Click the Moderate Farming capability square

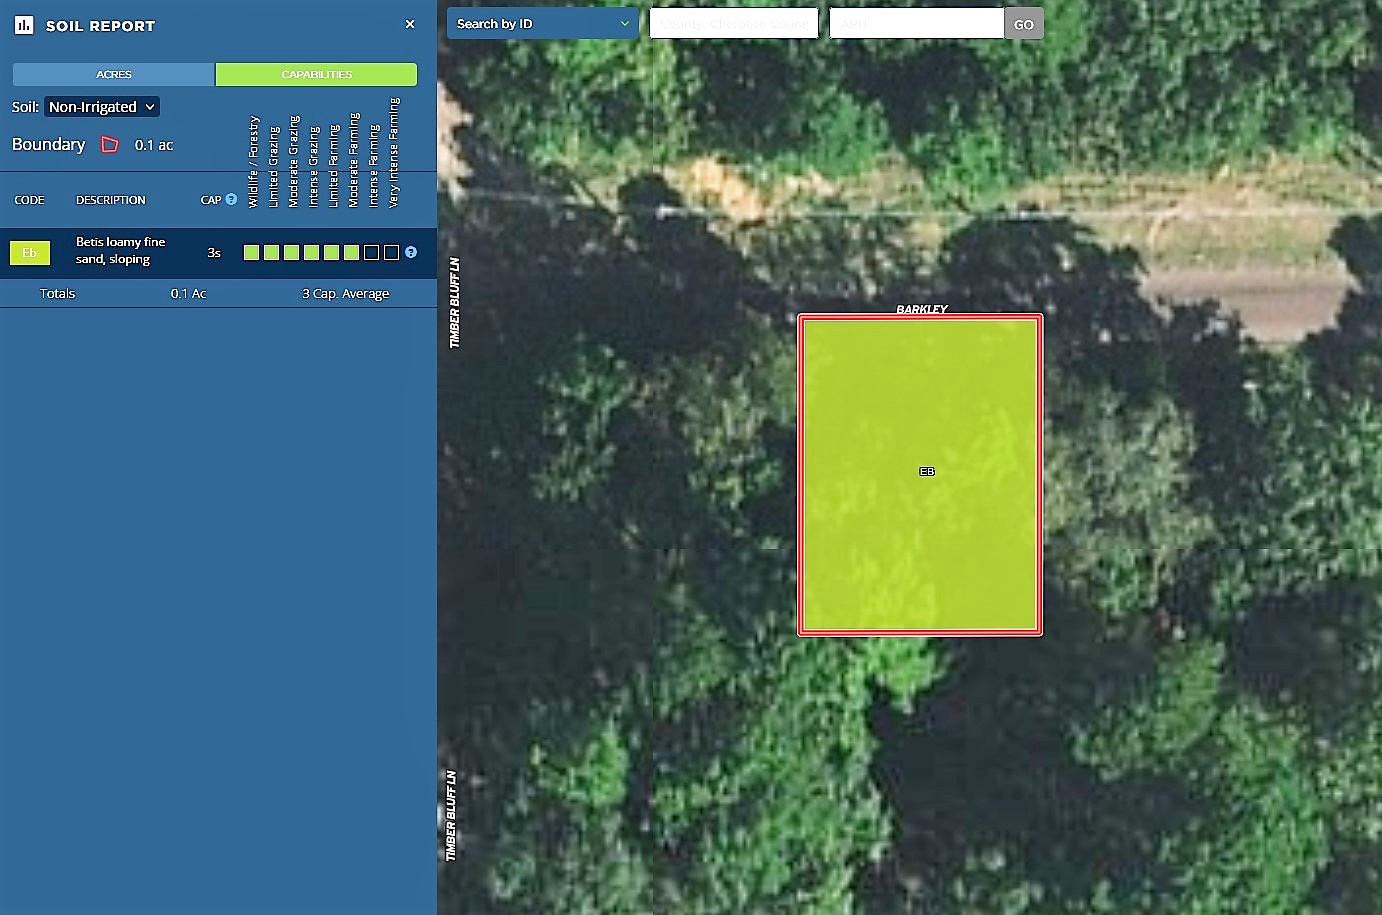pyautogui.click(x=352, y=253)
